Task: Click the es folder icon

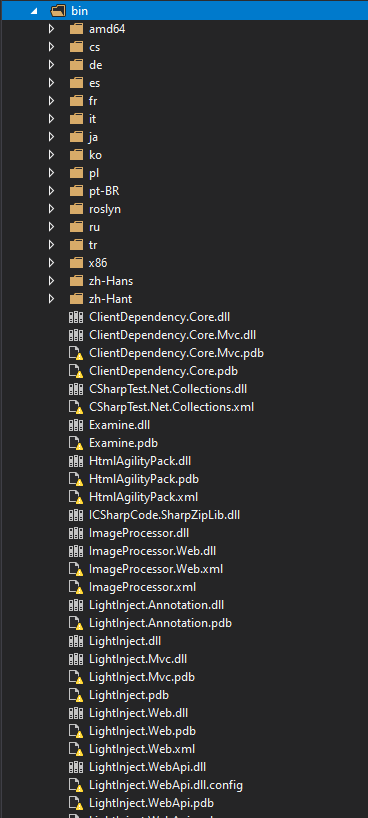Action: pos(76,83)
